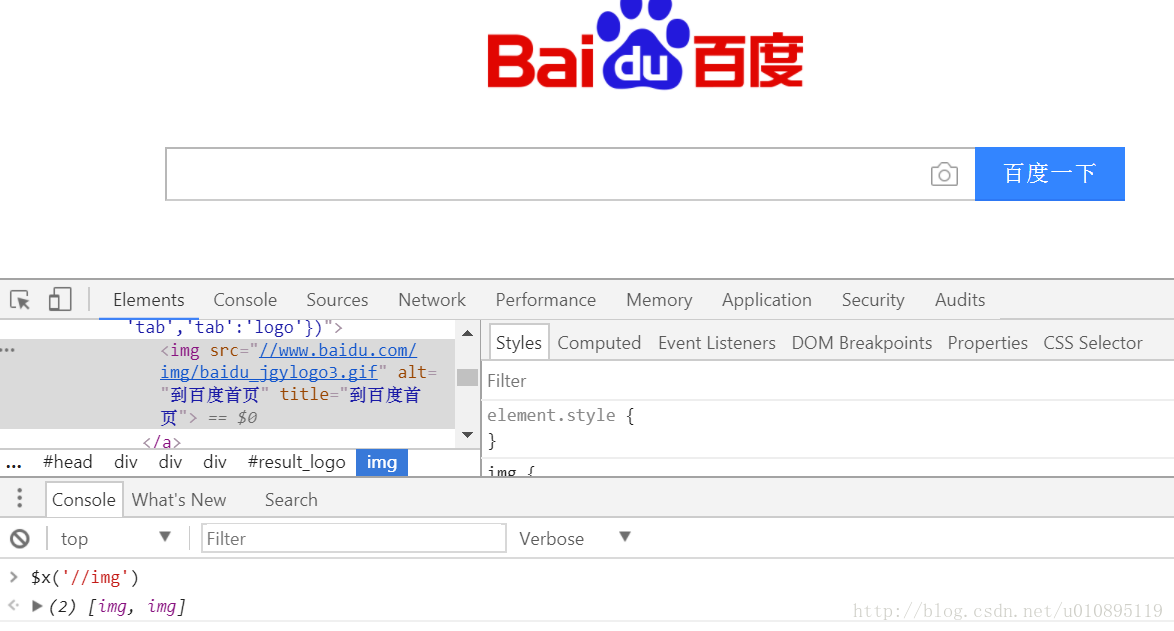Screen dimensions: 1174x631
Task: Open the Audits tab
Action: (x=960, y=300)
